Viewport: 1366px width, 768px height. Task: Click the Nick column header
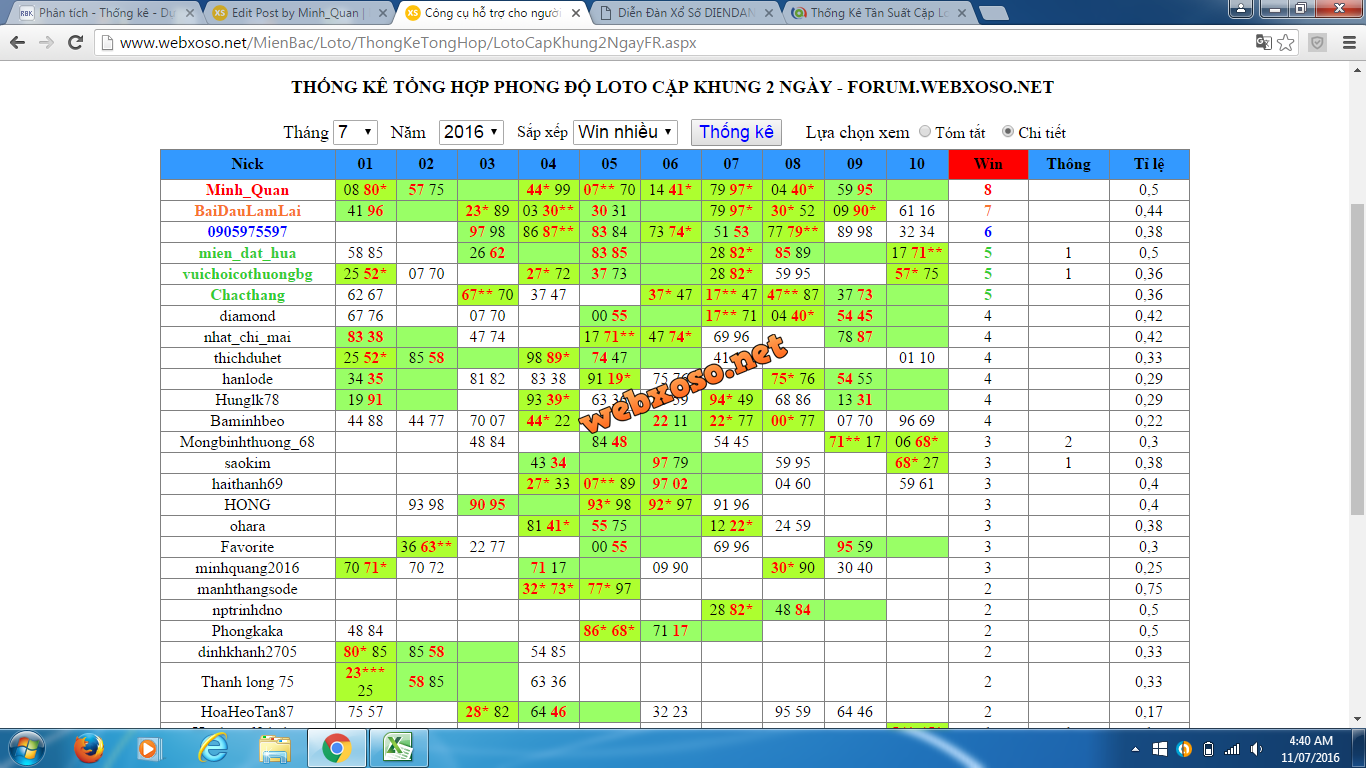pos(247,164)
